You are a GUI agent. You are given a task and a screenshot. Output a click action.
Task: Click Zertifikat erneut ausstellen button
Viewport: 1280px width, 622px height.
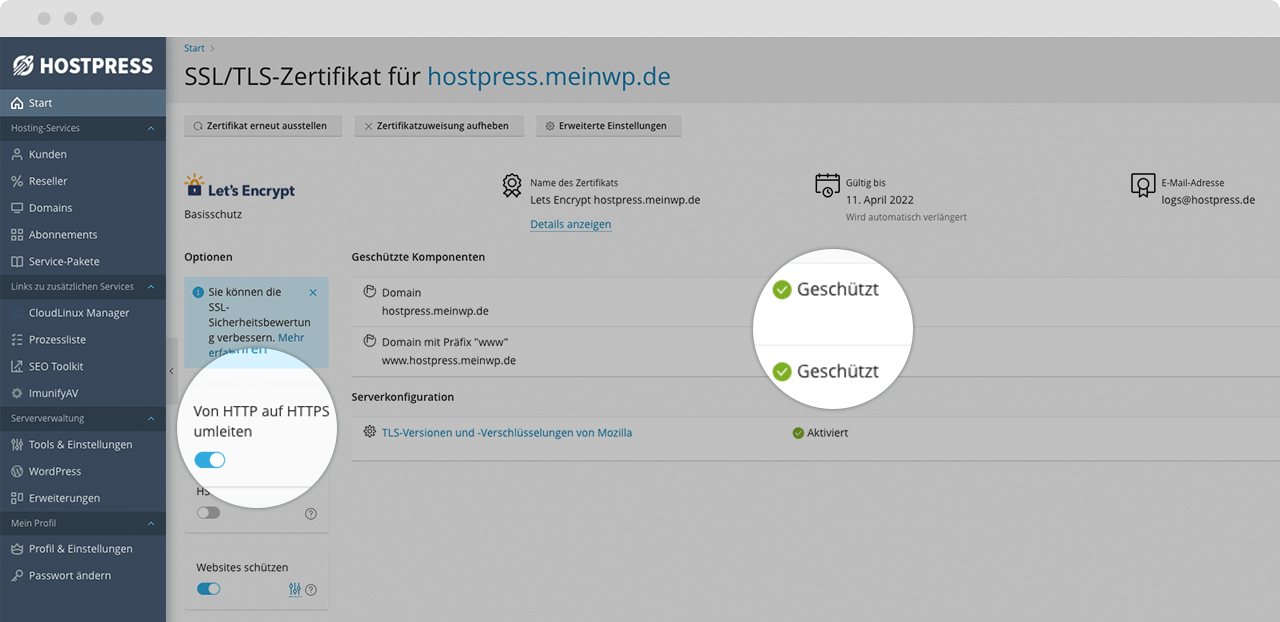[263, 125]
